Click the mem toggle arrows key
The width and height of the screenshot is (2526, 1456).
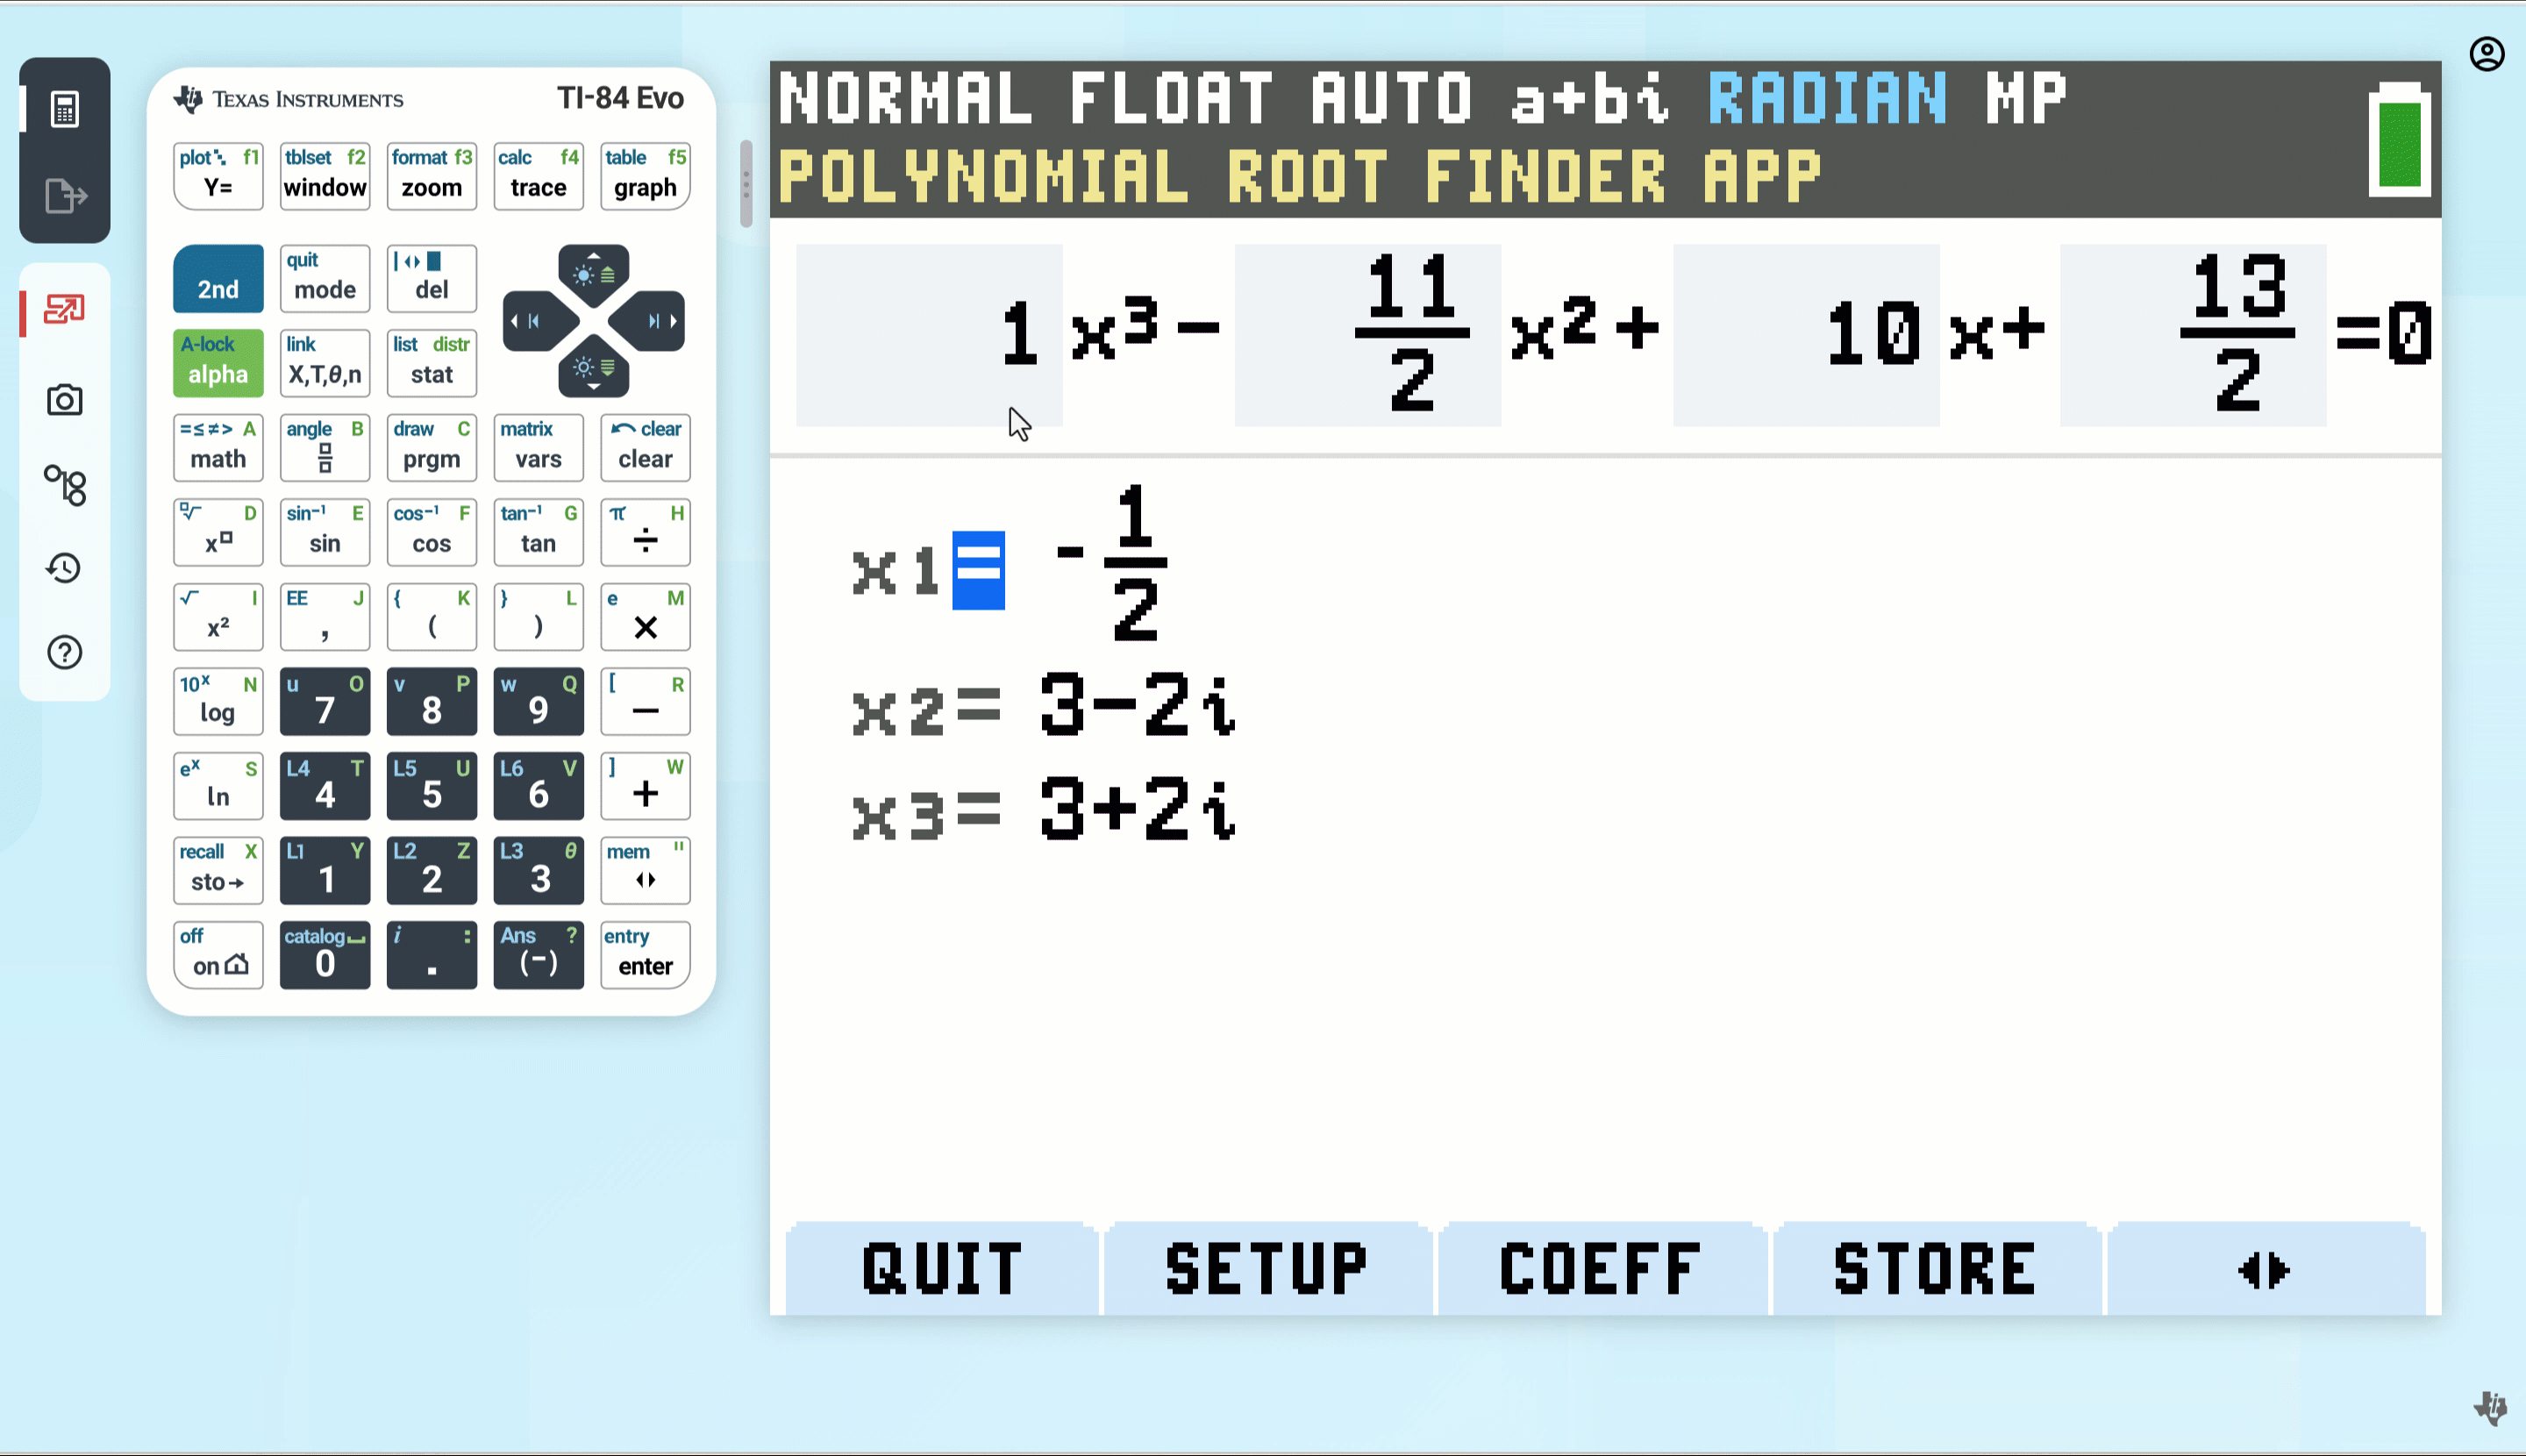(x=645, y=870)
